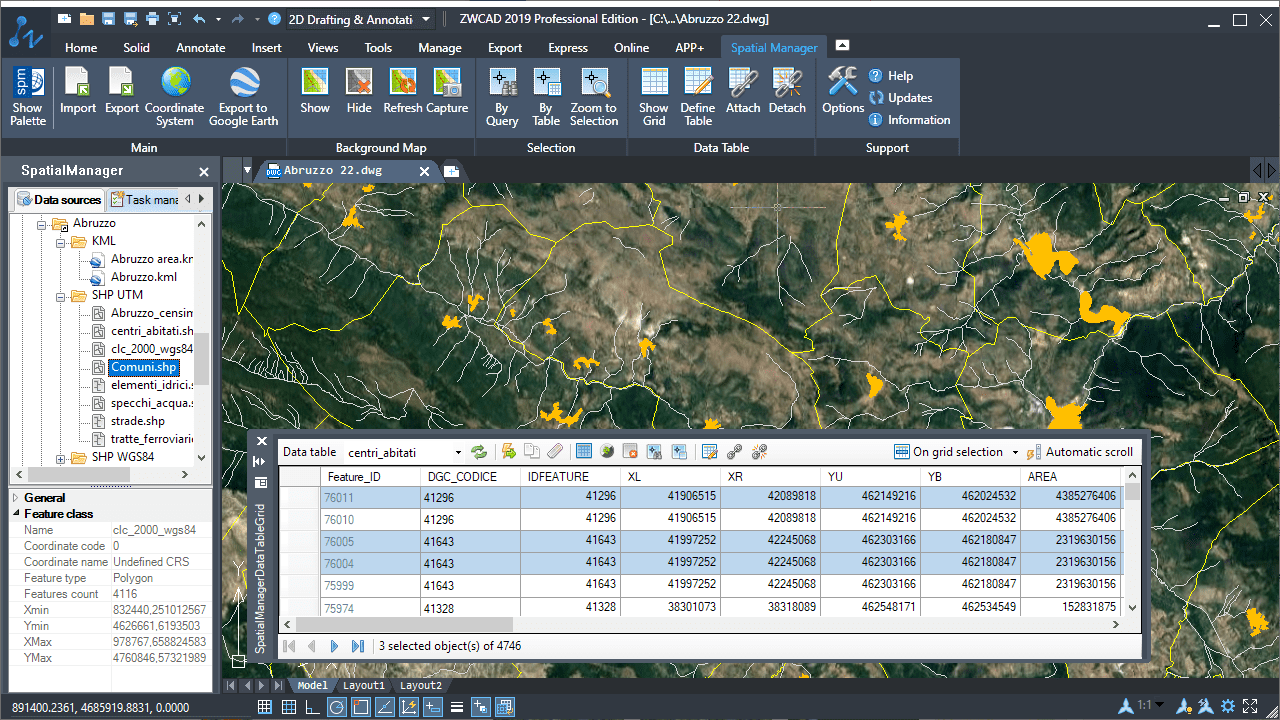Click the Information button

918,120
